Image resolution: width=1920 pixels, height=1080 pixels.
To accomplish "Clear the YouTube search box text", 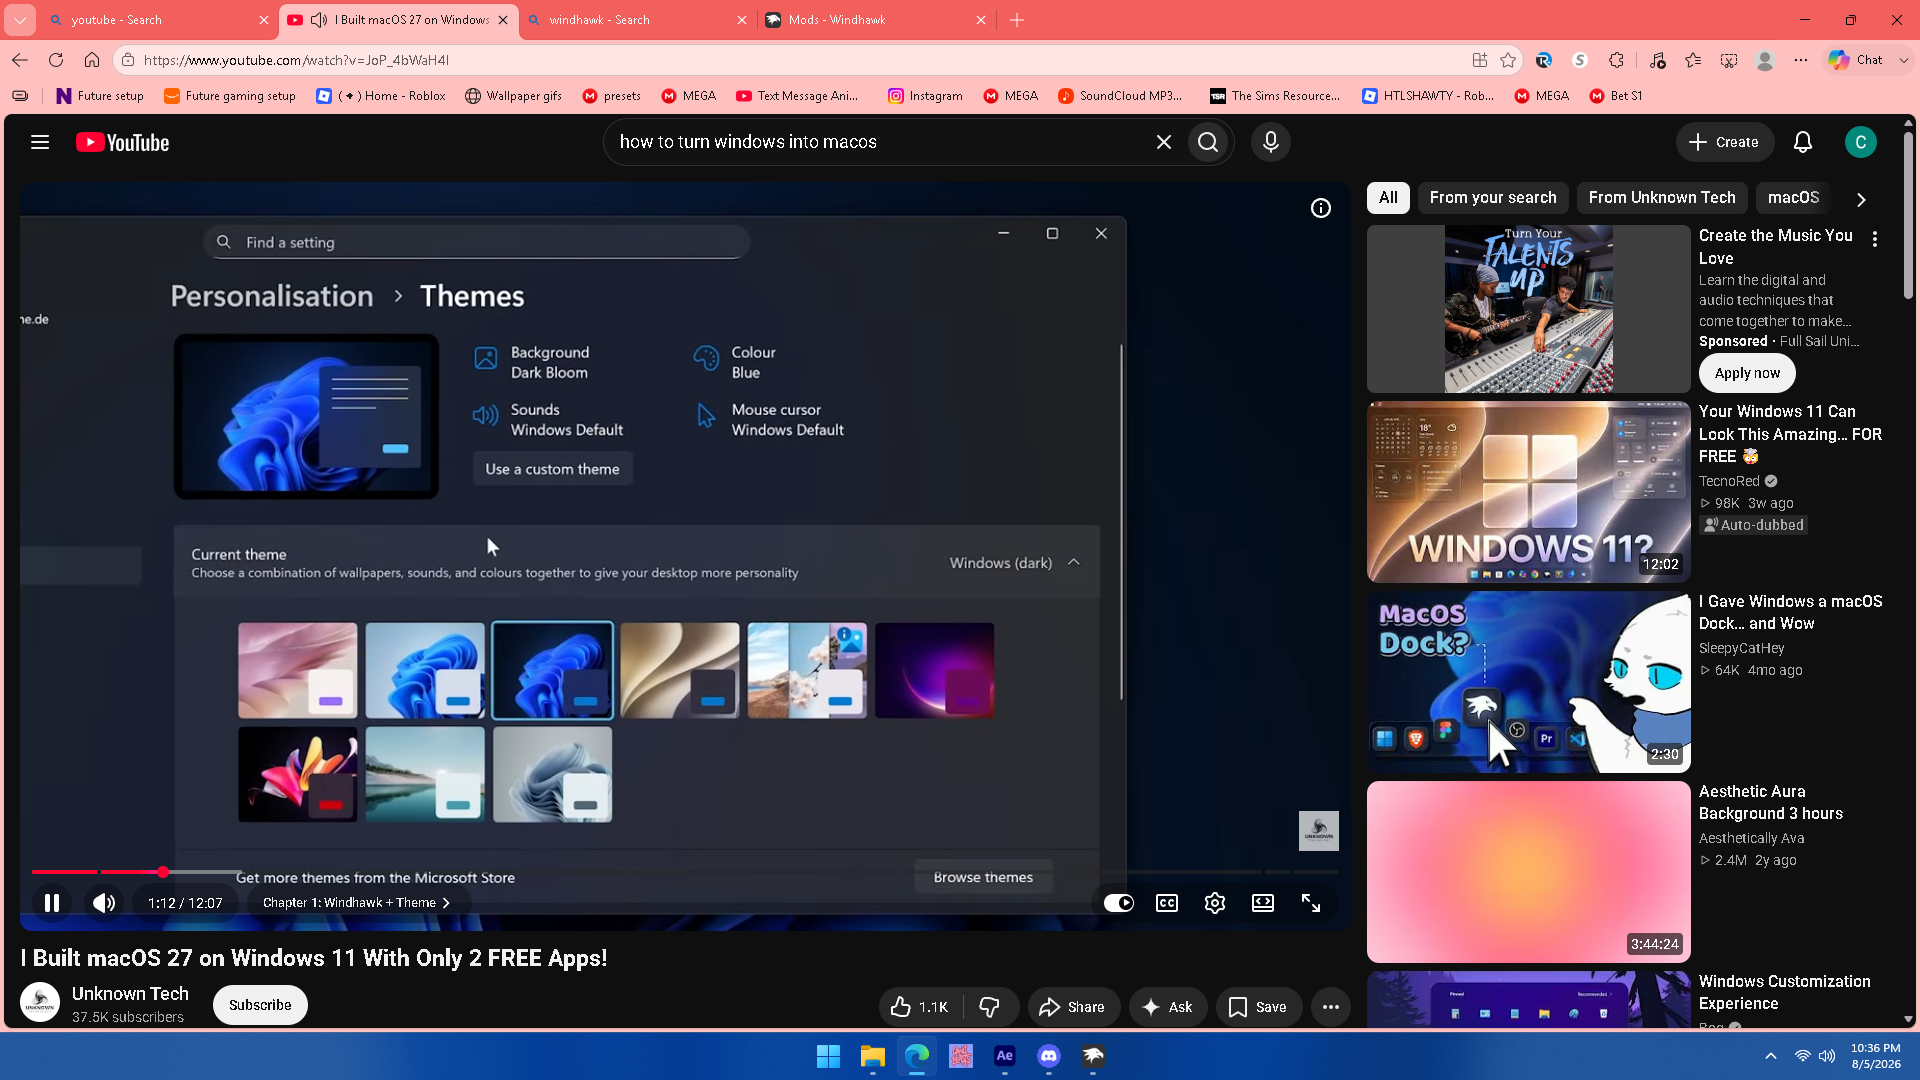I will pos(1163,142).
